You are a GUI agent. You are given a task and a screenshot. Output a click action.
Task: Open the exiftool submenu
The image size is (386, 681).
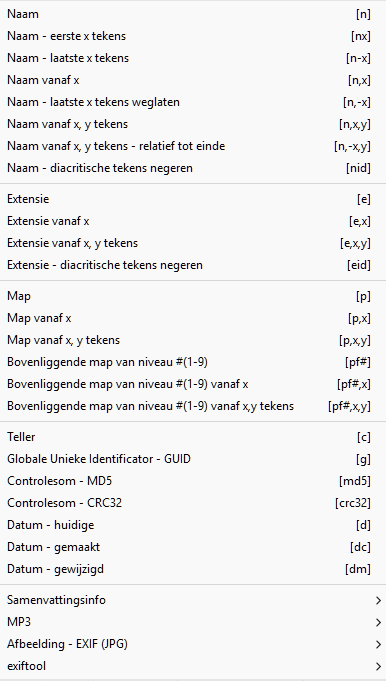coord(193,666)
